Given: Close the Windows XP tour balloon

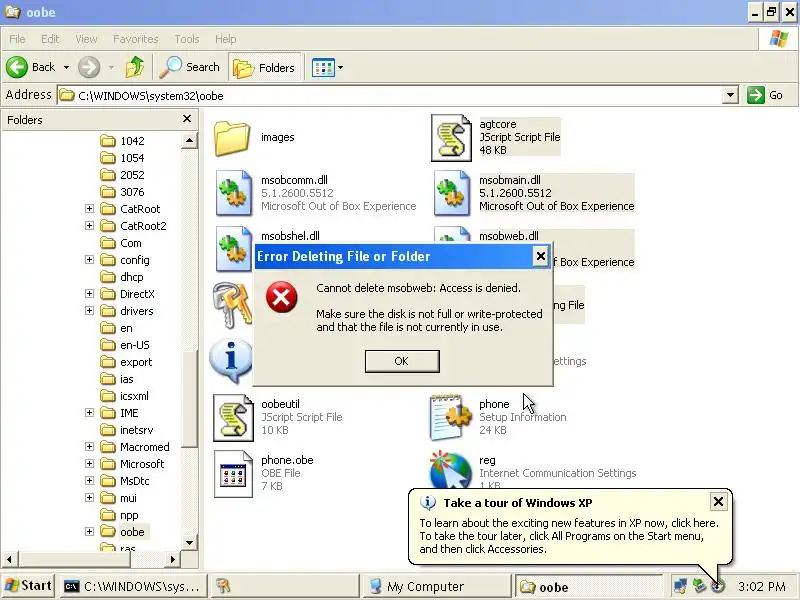Looking at the screenshot, I should pos(718,502).
